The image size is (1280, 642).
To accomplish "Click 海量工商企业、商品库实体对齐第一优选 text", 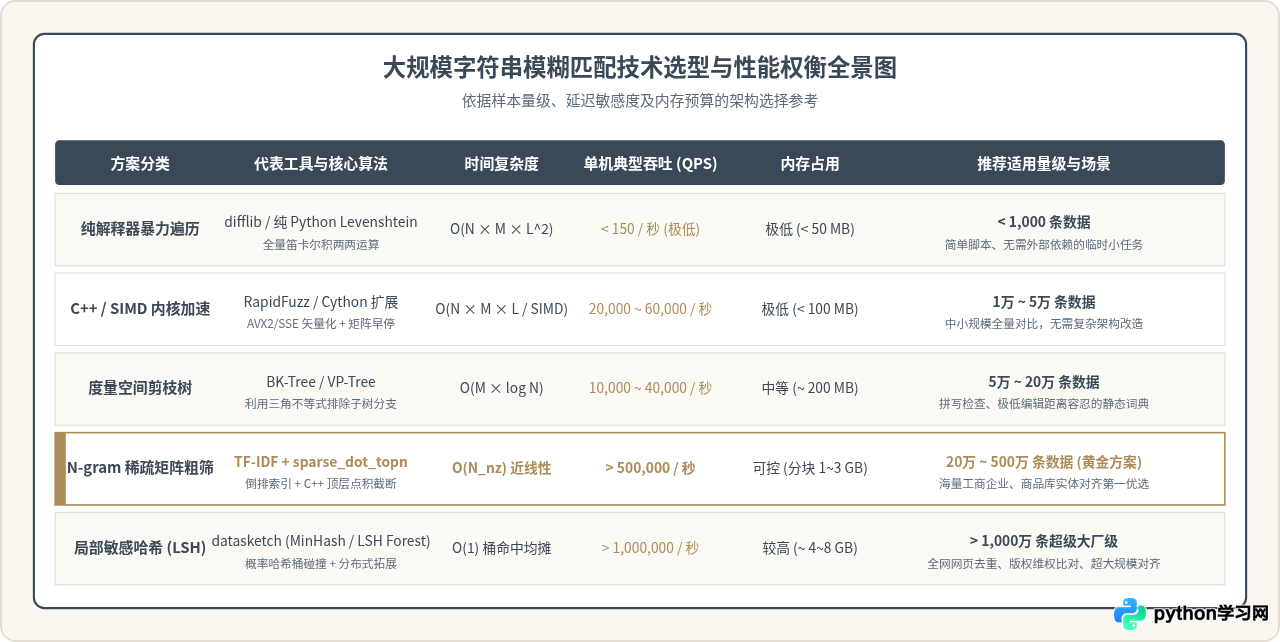I will pos(1044,484).
